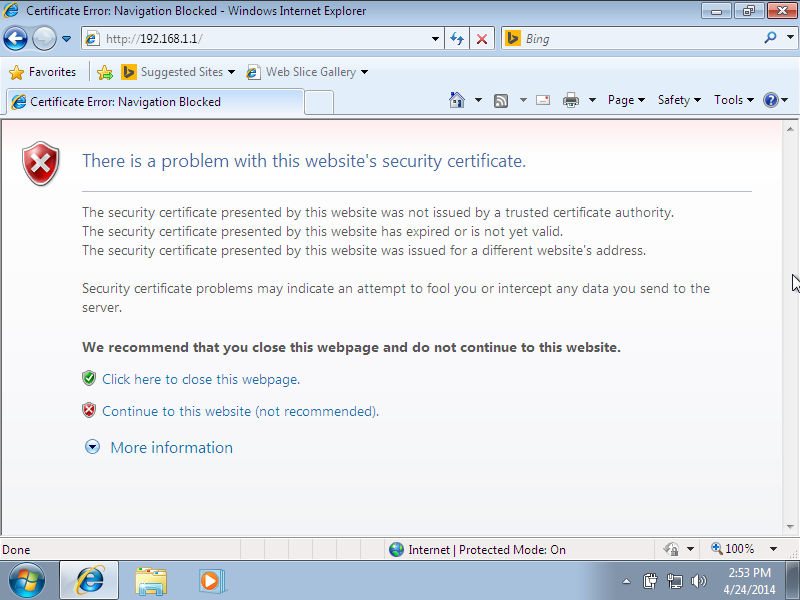Open the privacy/security status bar icon
The width and height of the screenshot is (800, 600).
671,549
